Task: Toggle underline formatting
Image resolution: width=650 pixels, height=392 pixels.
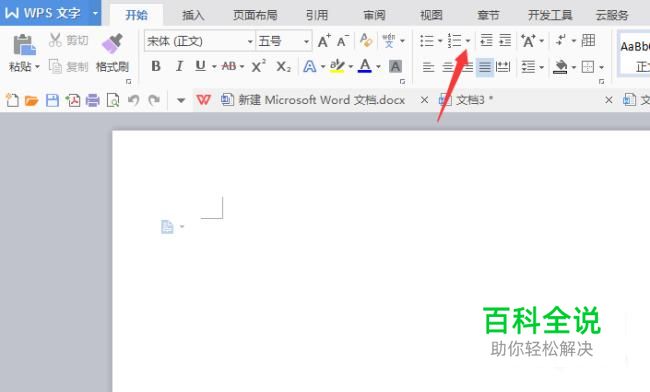Action: pos(200,66)
